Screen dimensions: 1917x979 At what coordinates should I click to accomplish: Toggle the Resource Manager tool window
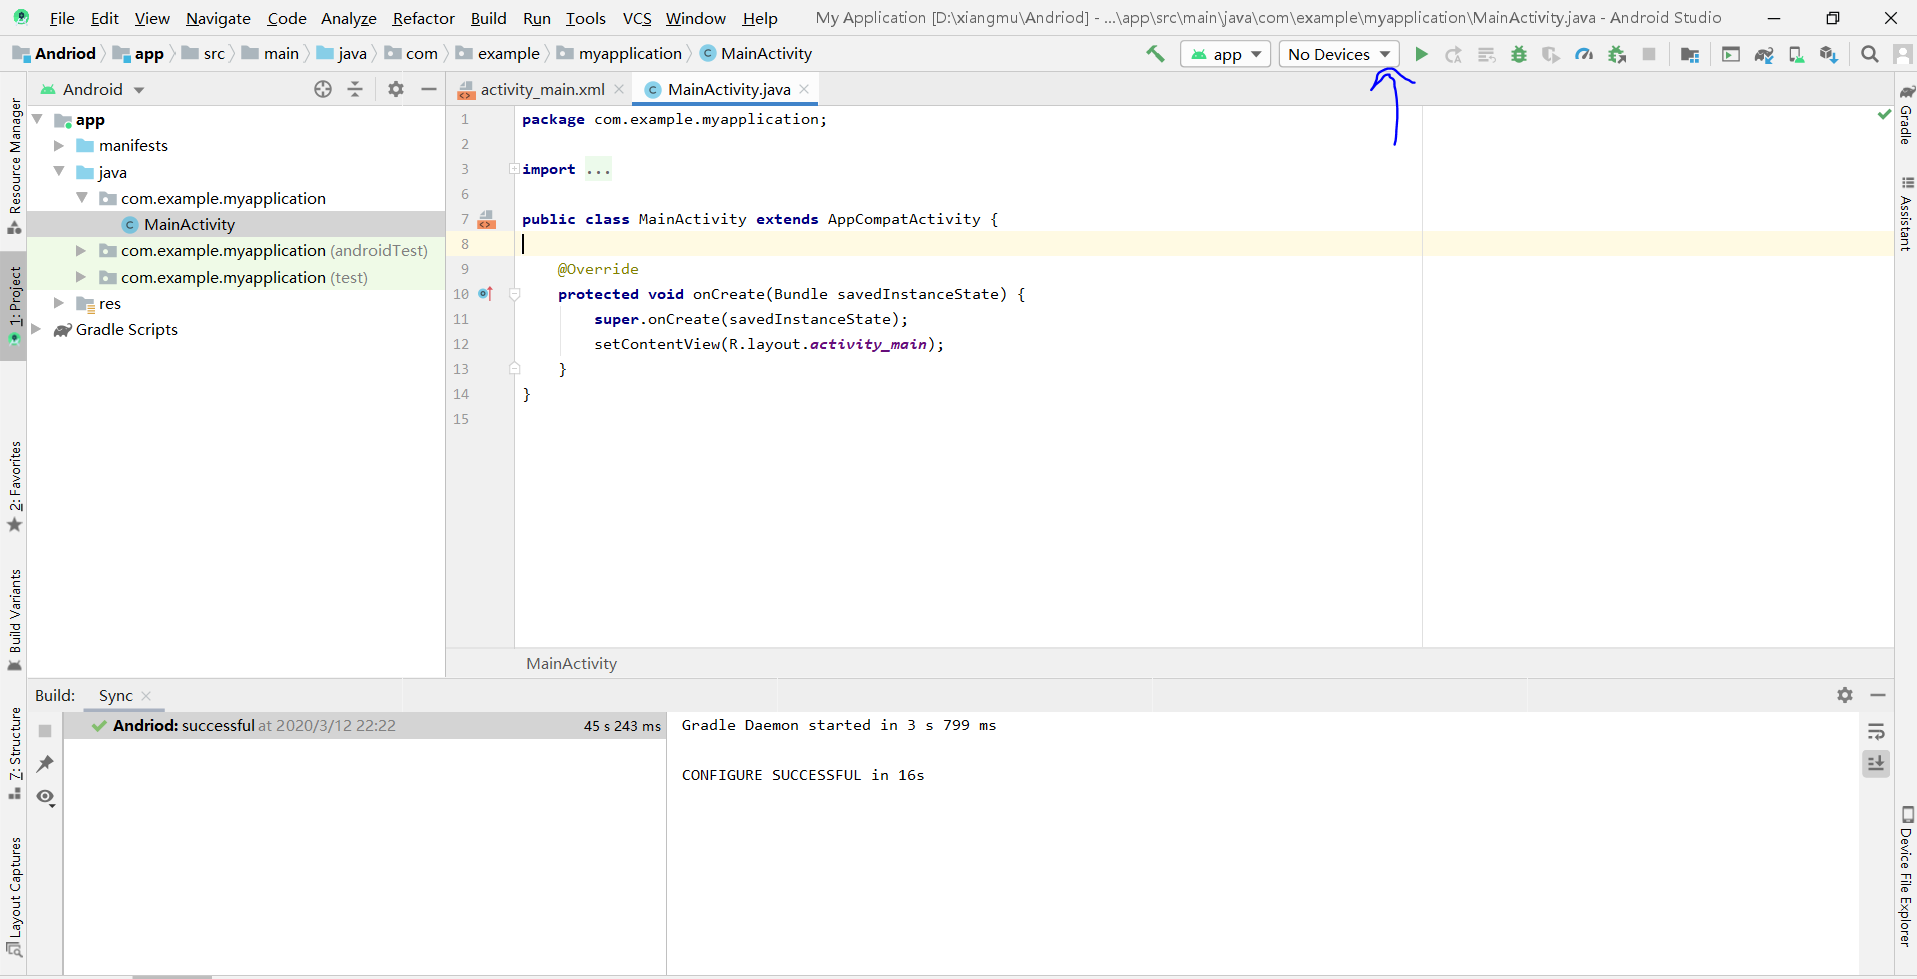click(14, 165)
